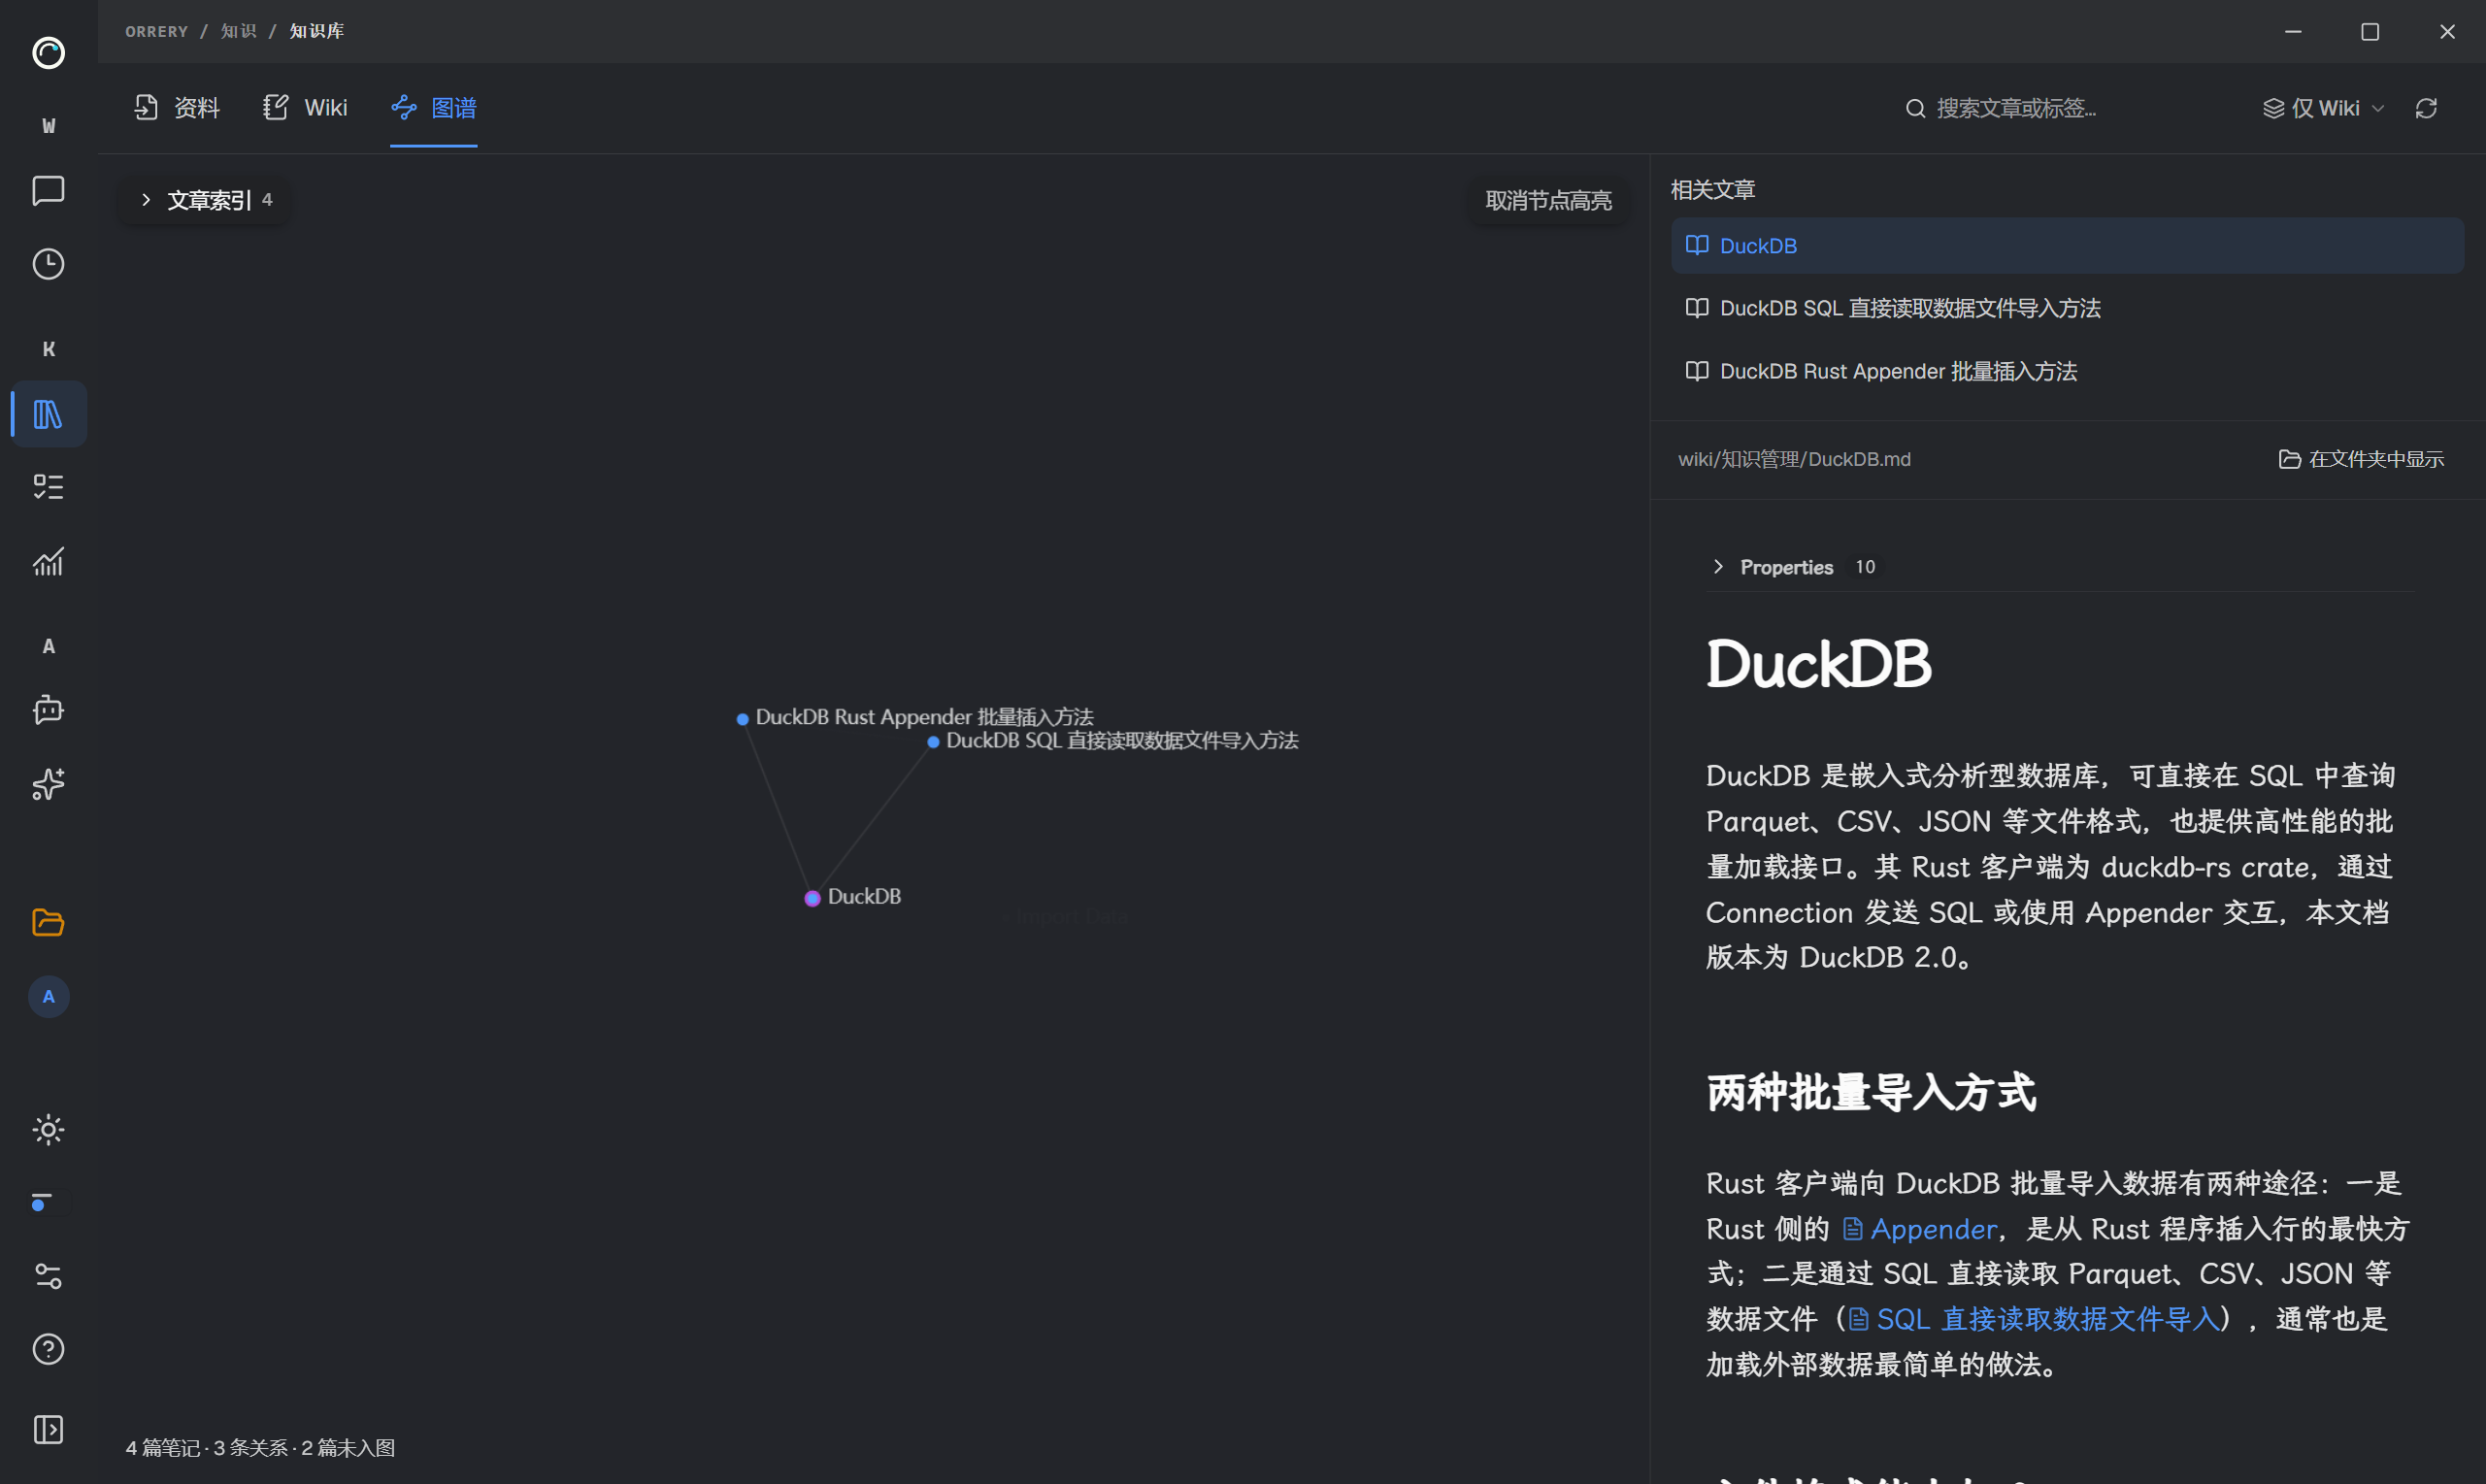Open the help question mark icon
This screenshot has width=2486, height=1484.
[x=48, y=1350]
